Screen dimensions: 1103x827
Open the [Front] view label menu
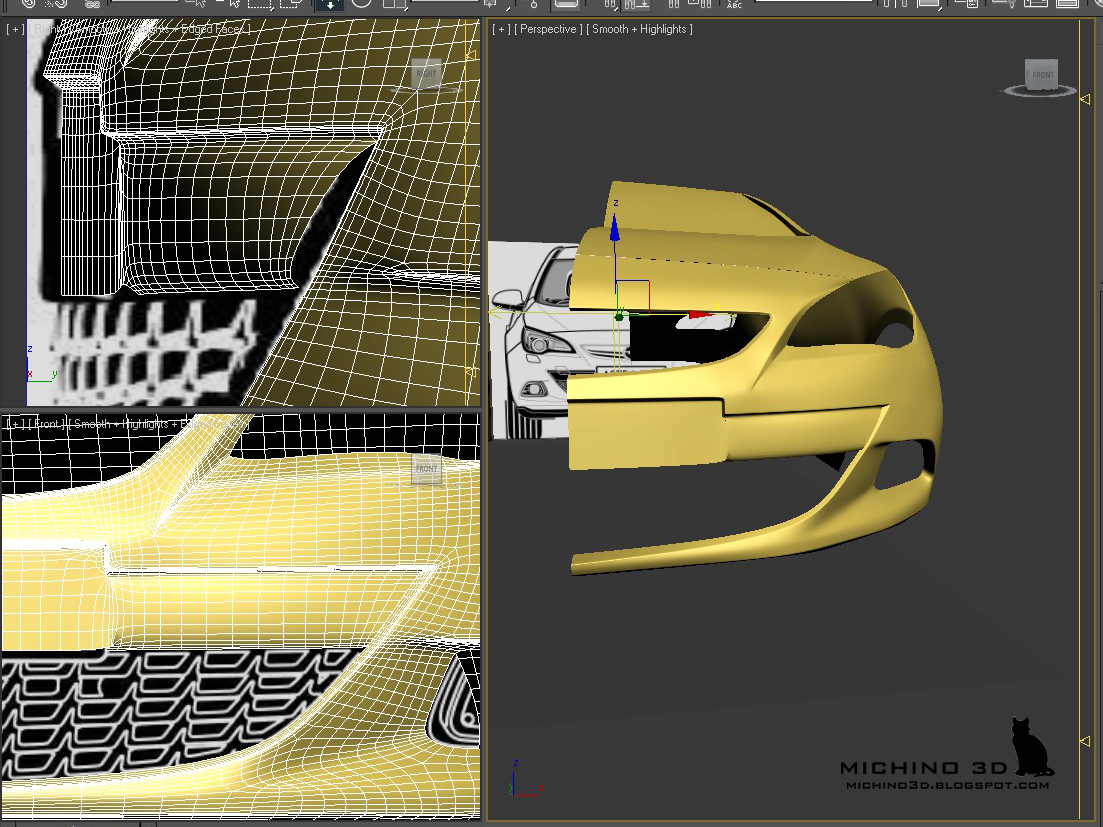[x=47, y=424]
